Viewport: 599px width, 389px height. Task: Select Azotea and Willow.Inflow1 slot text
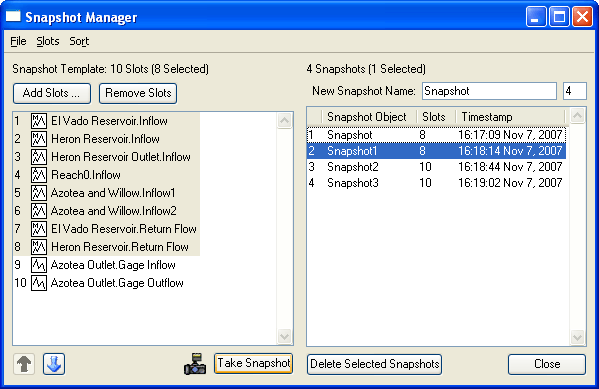pos(113,193)
